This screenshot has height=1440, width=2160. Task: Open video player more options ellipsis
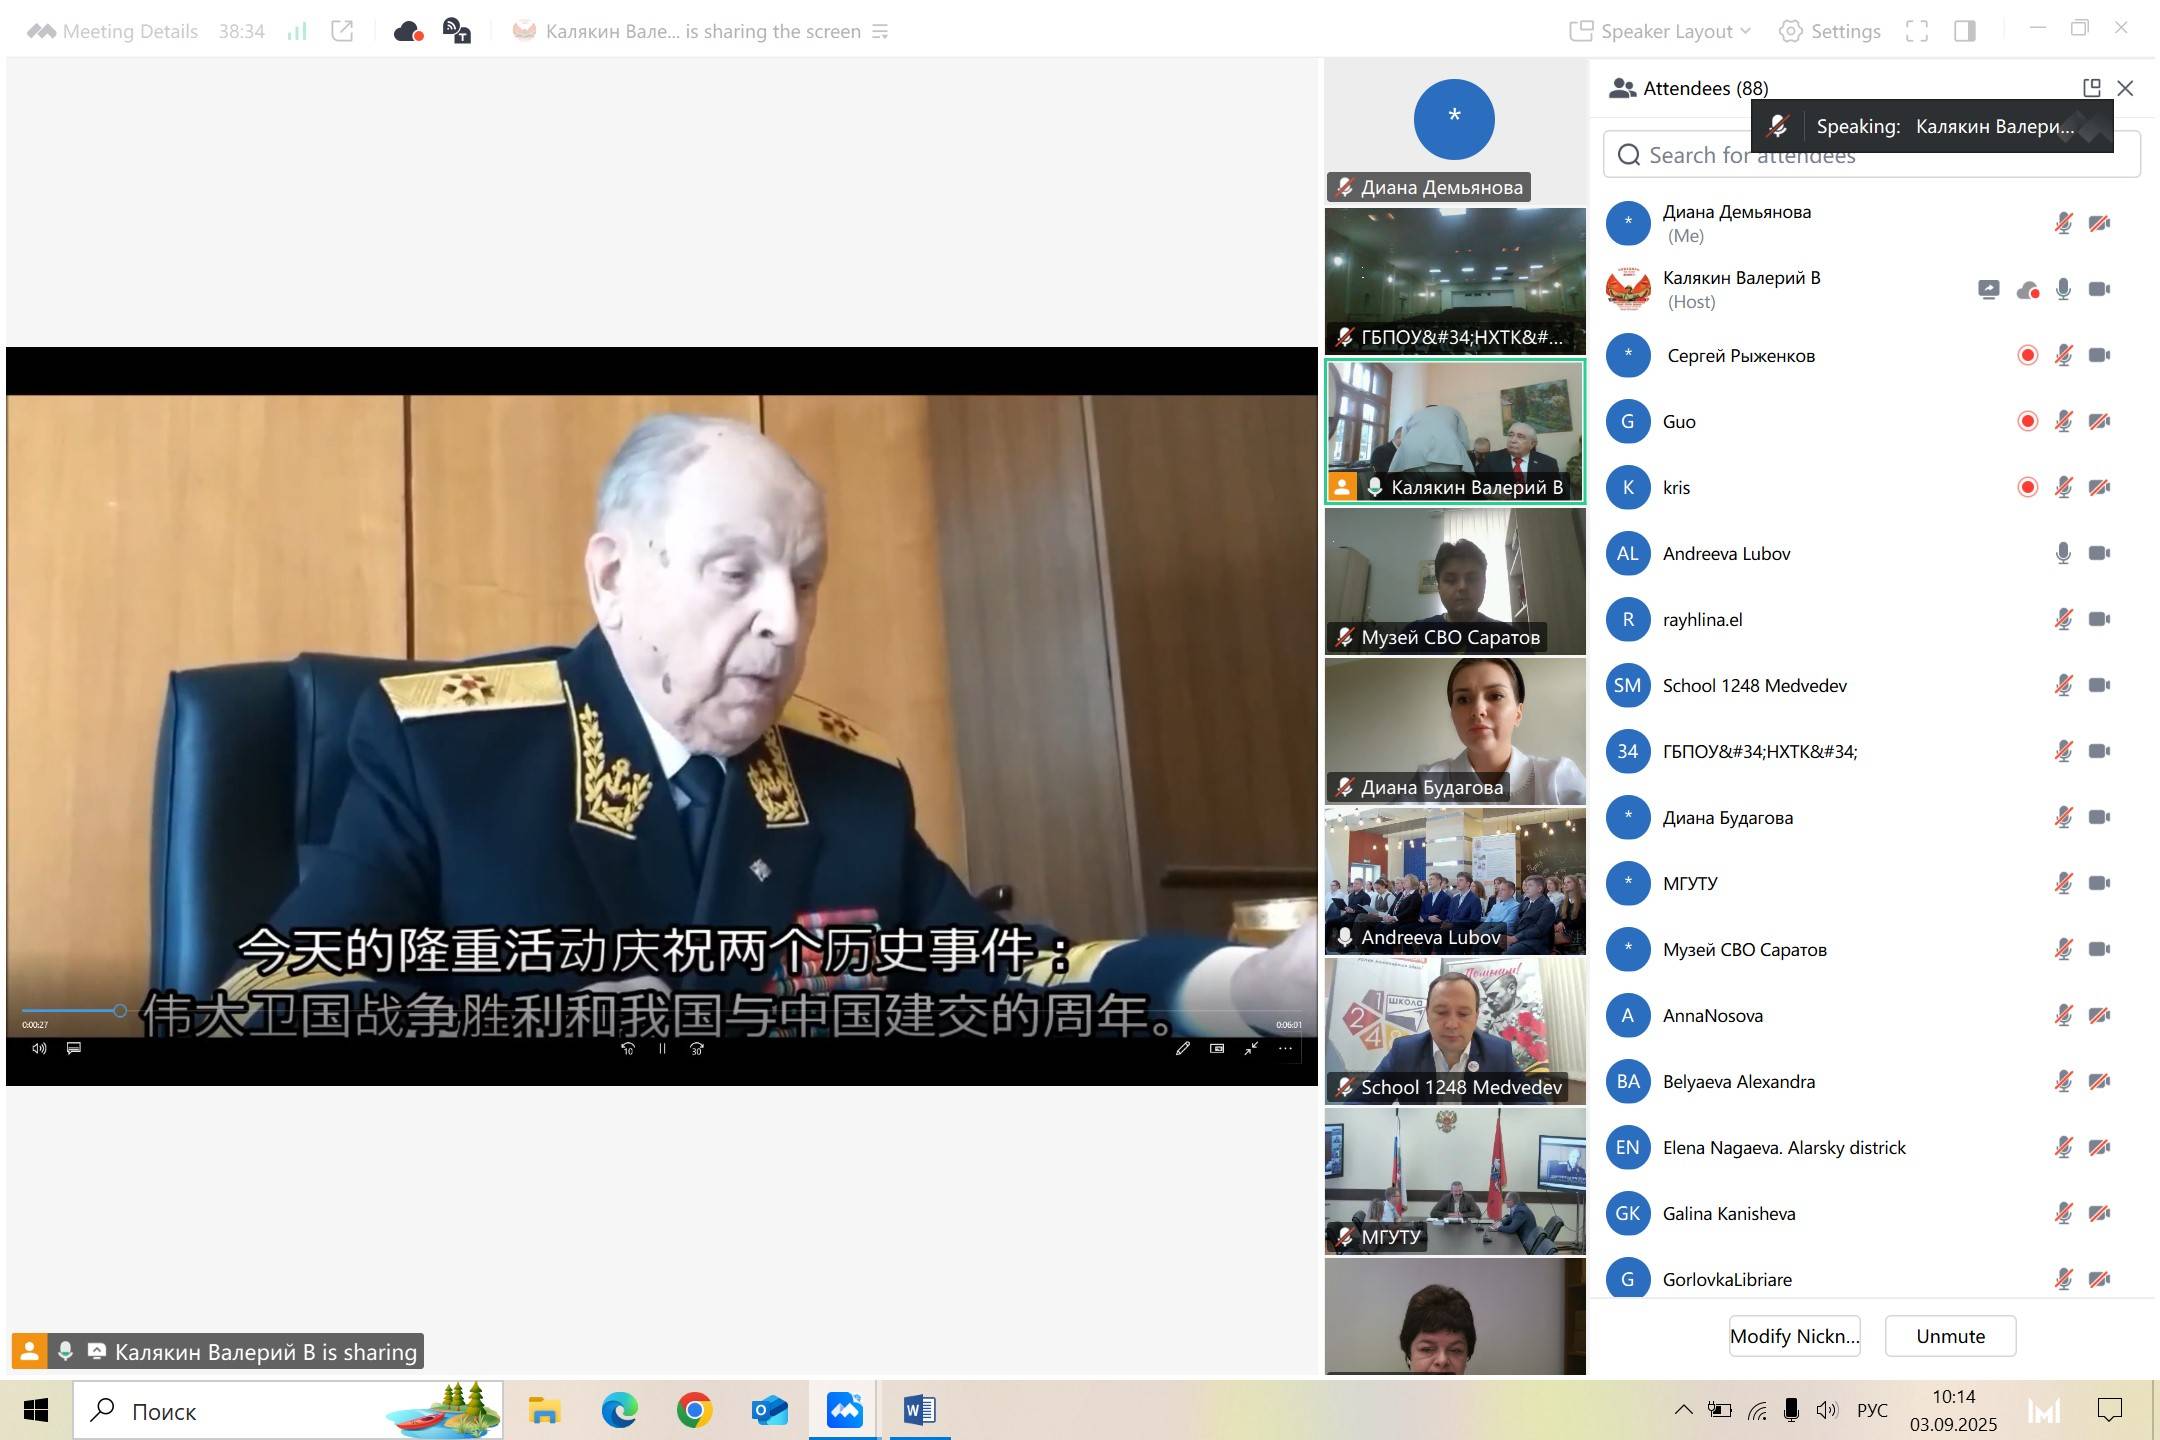[x=1285, y=1048]
